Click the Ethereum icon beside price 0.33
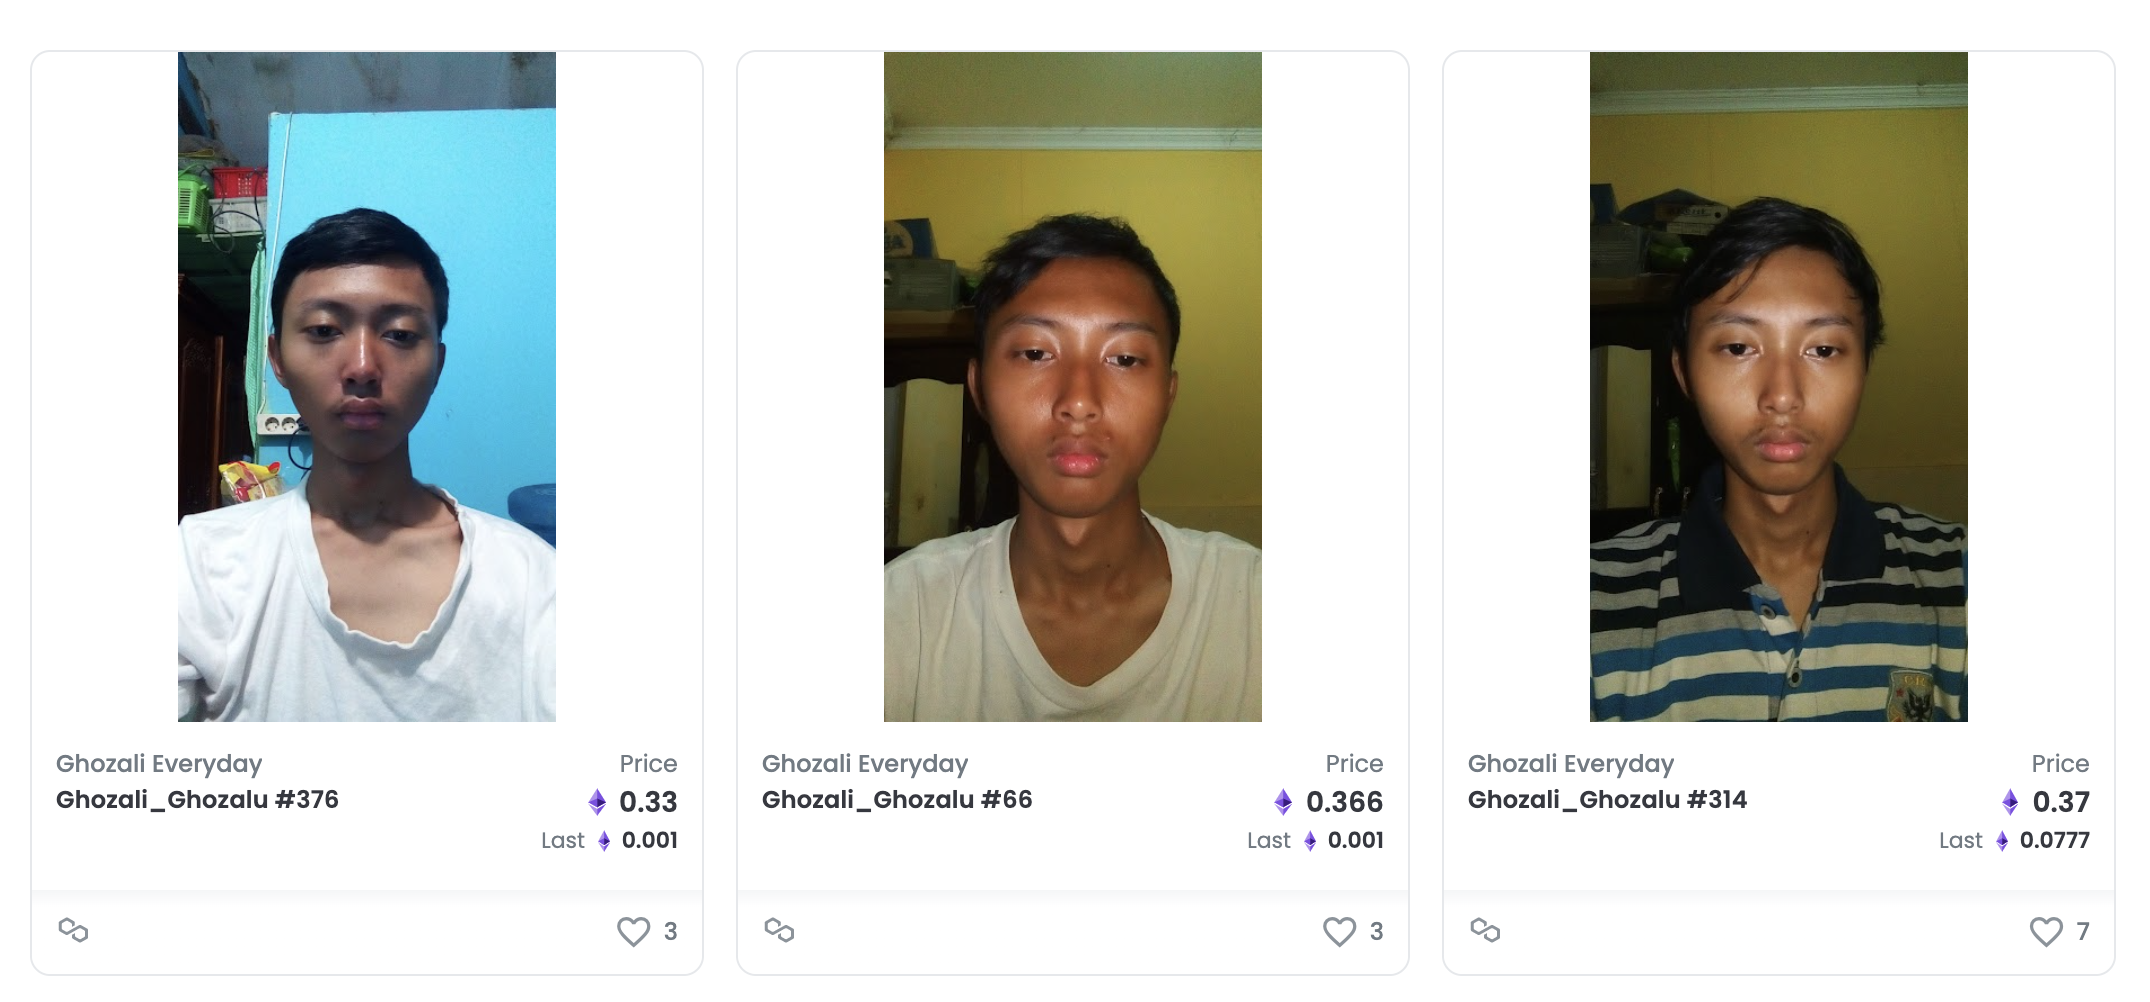This screenshot has width=2150, height=1002. tap(597, 802)
